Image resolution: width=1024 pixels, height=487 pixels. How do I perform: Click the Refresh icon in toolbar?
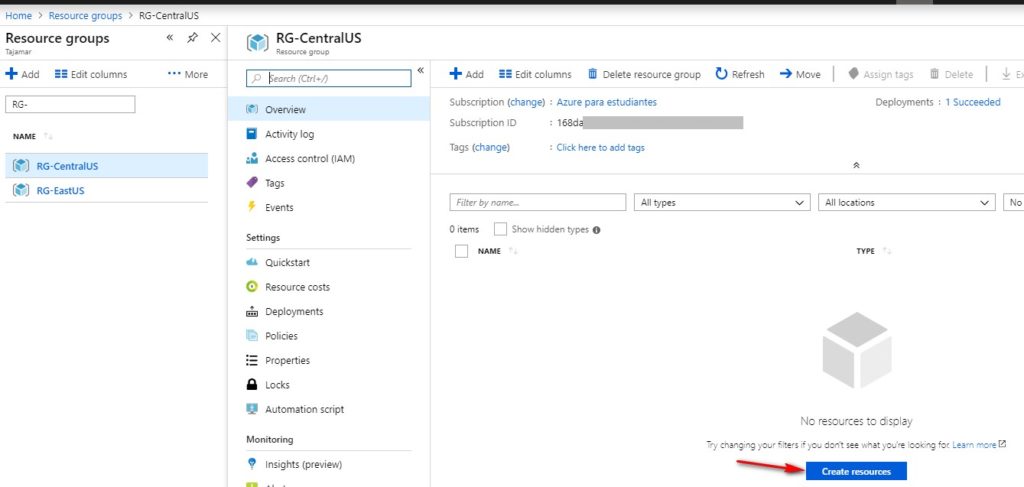(x=721, y=74)
